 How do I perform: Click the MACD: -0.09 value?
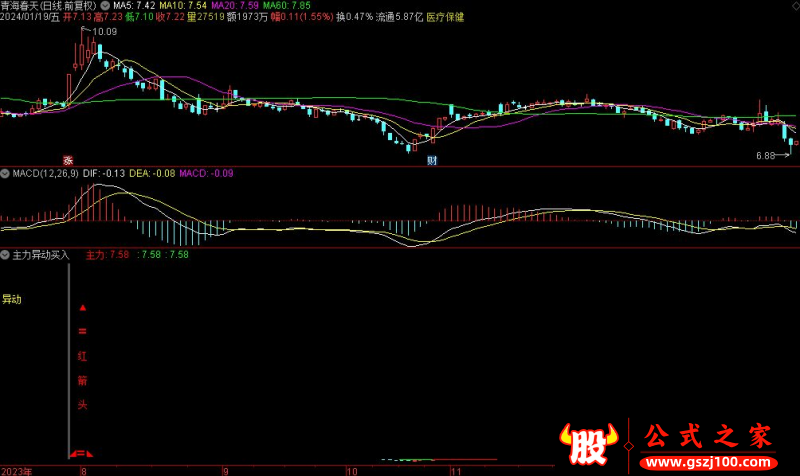(206, 173)
